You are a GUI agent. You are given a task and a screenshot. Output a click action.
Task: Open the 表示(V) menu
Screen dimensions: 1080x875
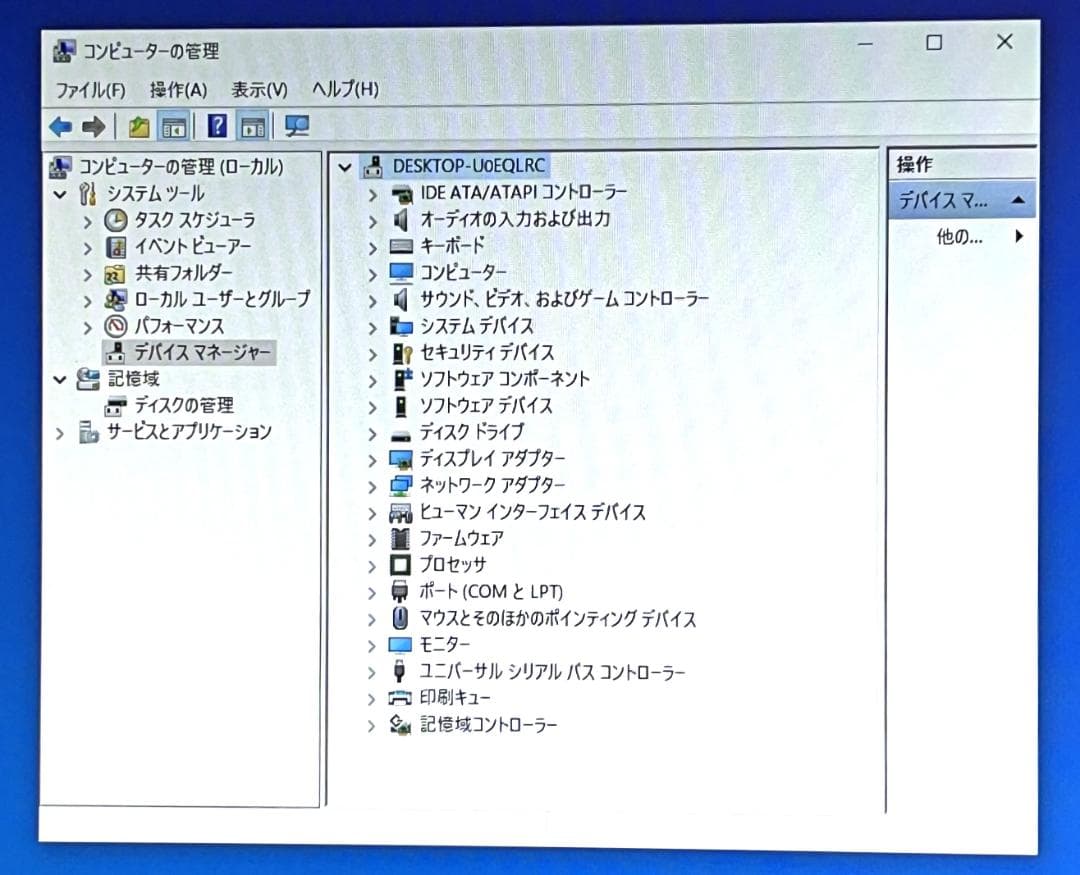tap(259, 90)
